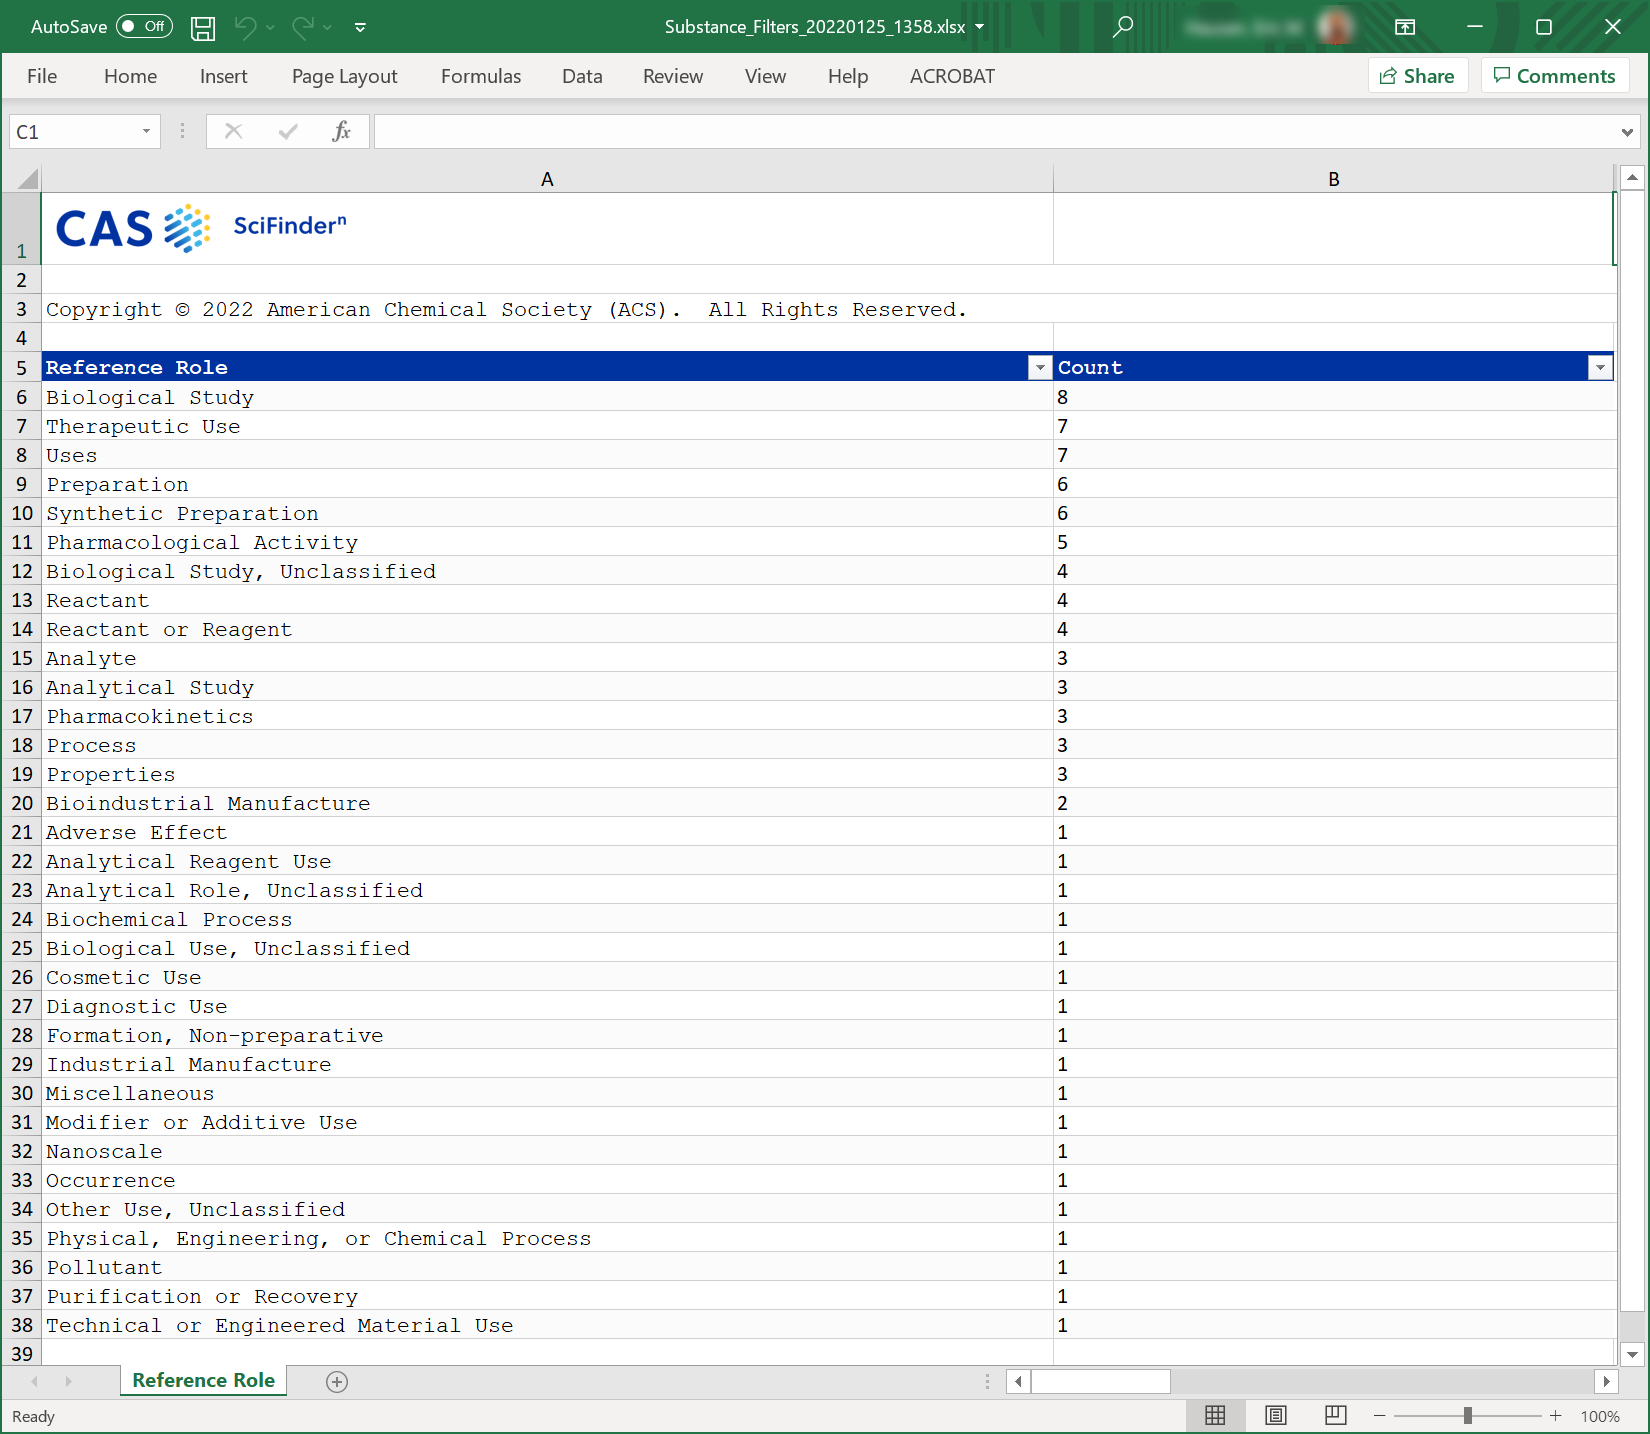Image resolution: width=1650 pixels, height=1434 pixels.
Task: Click vertical scrollbar up arrow
Action: [x=1632, y=177]
